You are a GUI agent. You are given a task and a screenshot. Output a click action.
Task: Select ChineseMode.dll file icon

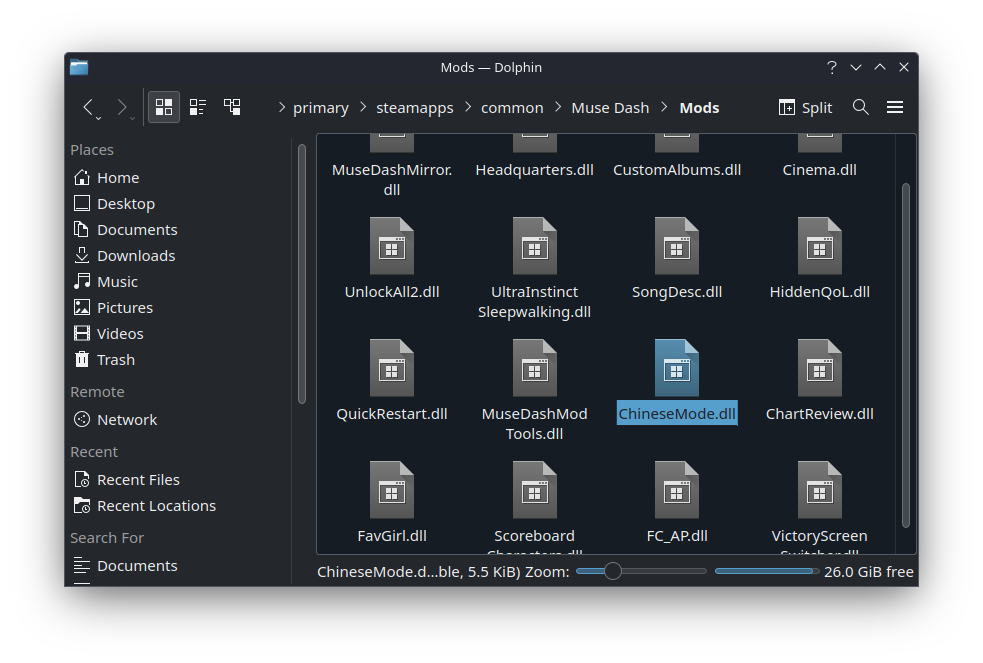click(x=677, y=368)
